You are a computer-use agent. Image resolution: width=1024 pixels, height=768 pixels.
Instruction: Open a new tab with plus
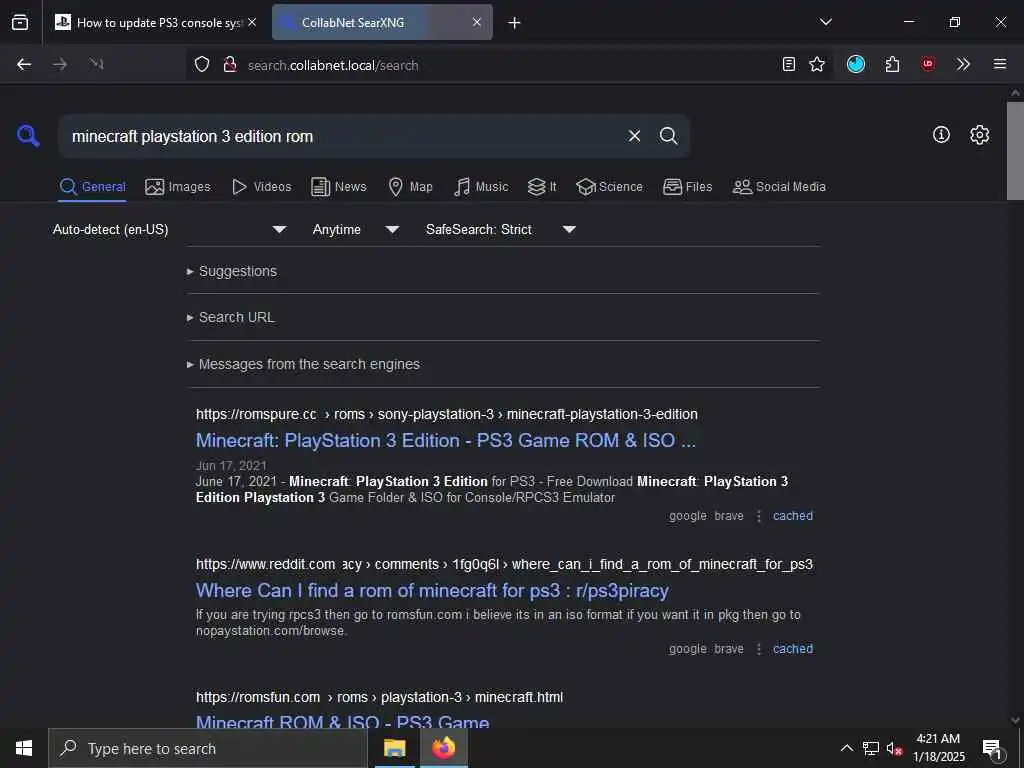[515, 23]
